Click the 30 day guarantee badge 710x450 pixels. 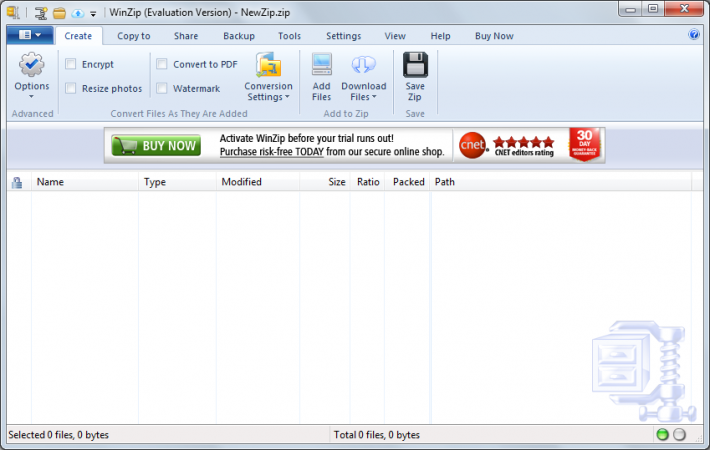pos(585,144)
